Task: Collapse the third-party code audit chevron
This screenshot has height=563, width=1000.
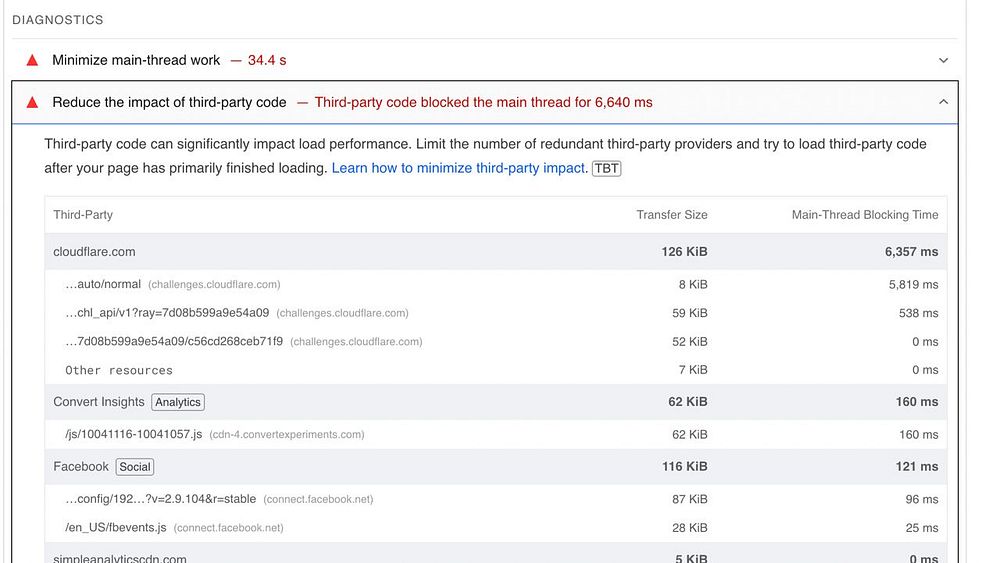Action: click(943, 102)
